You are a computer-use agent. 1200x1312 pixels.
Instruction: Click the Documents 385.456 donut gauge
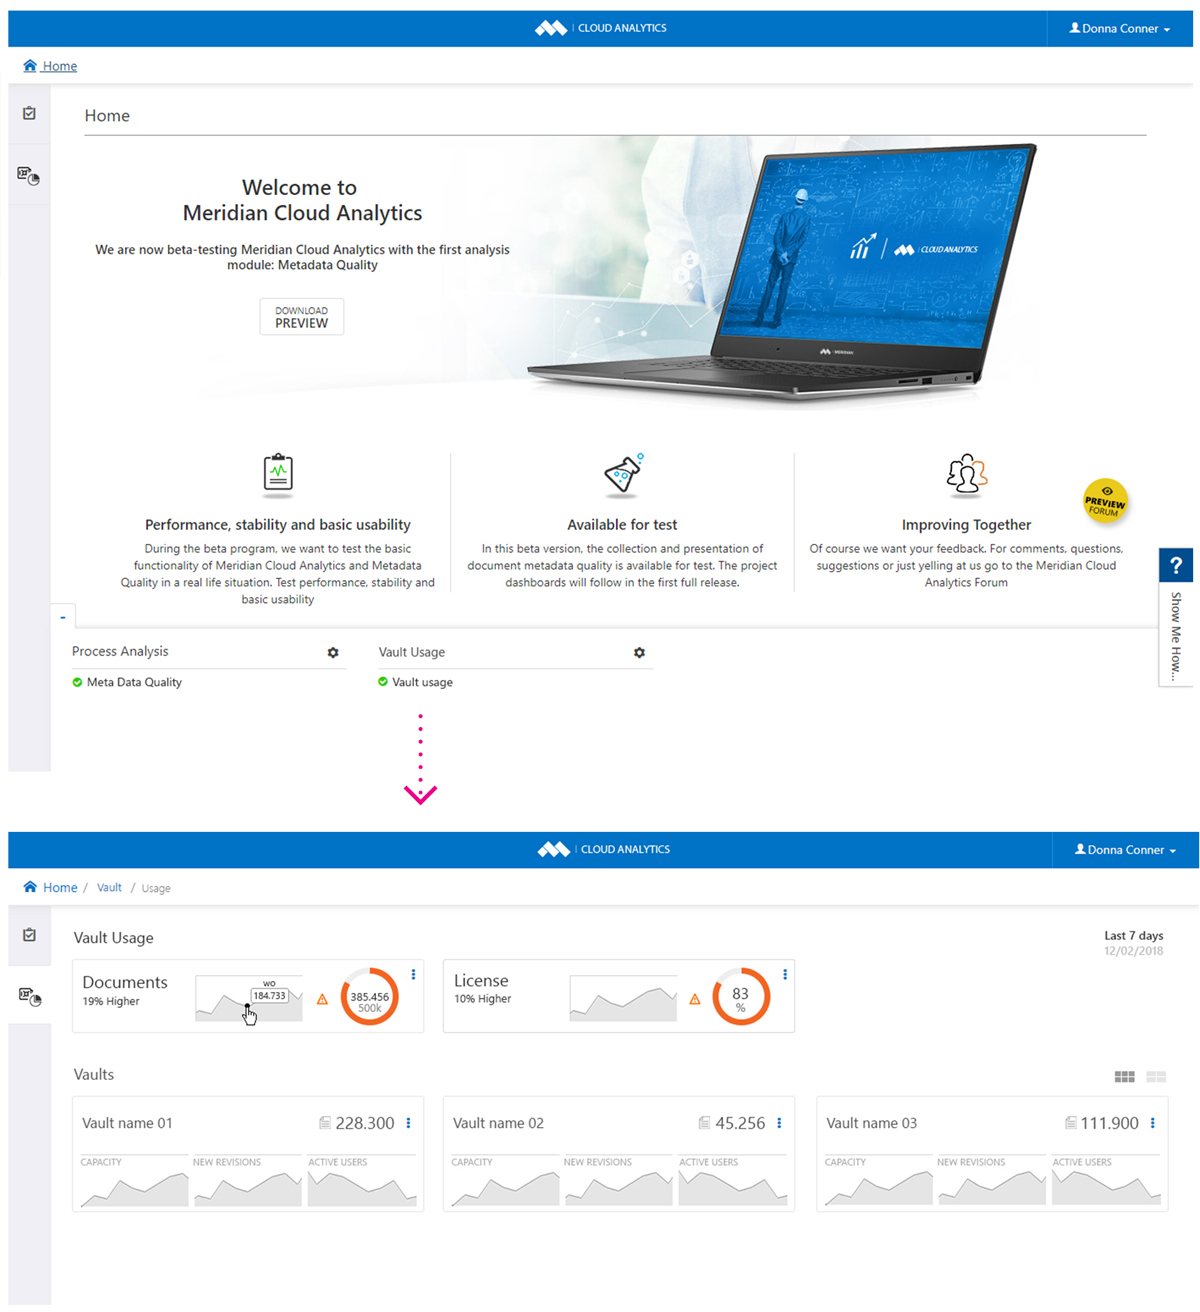370,997
